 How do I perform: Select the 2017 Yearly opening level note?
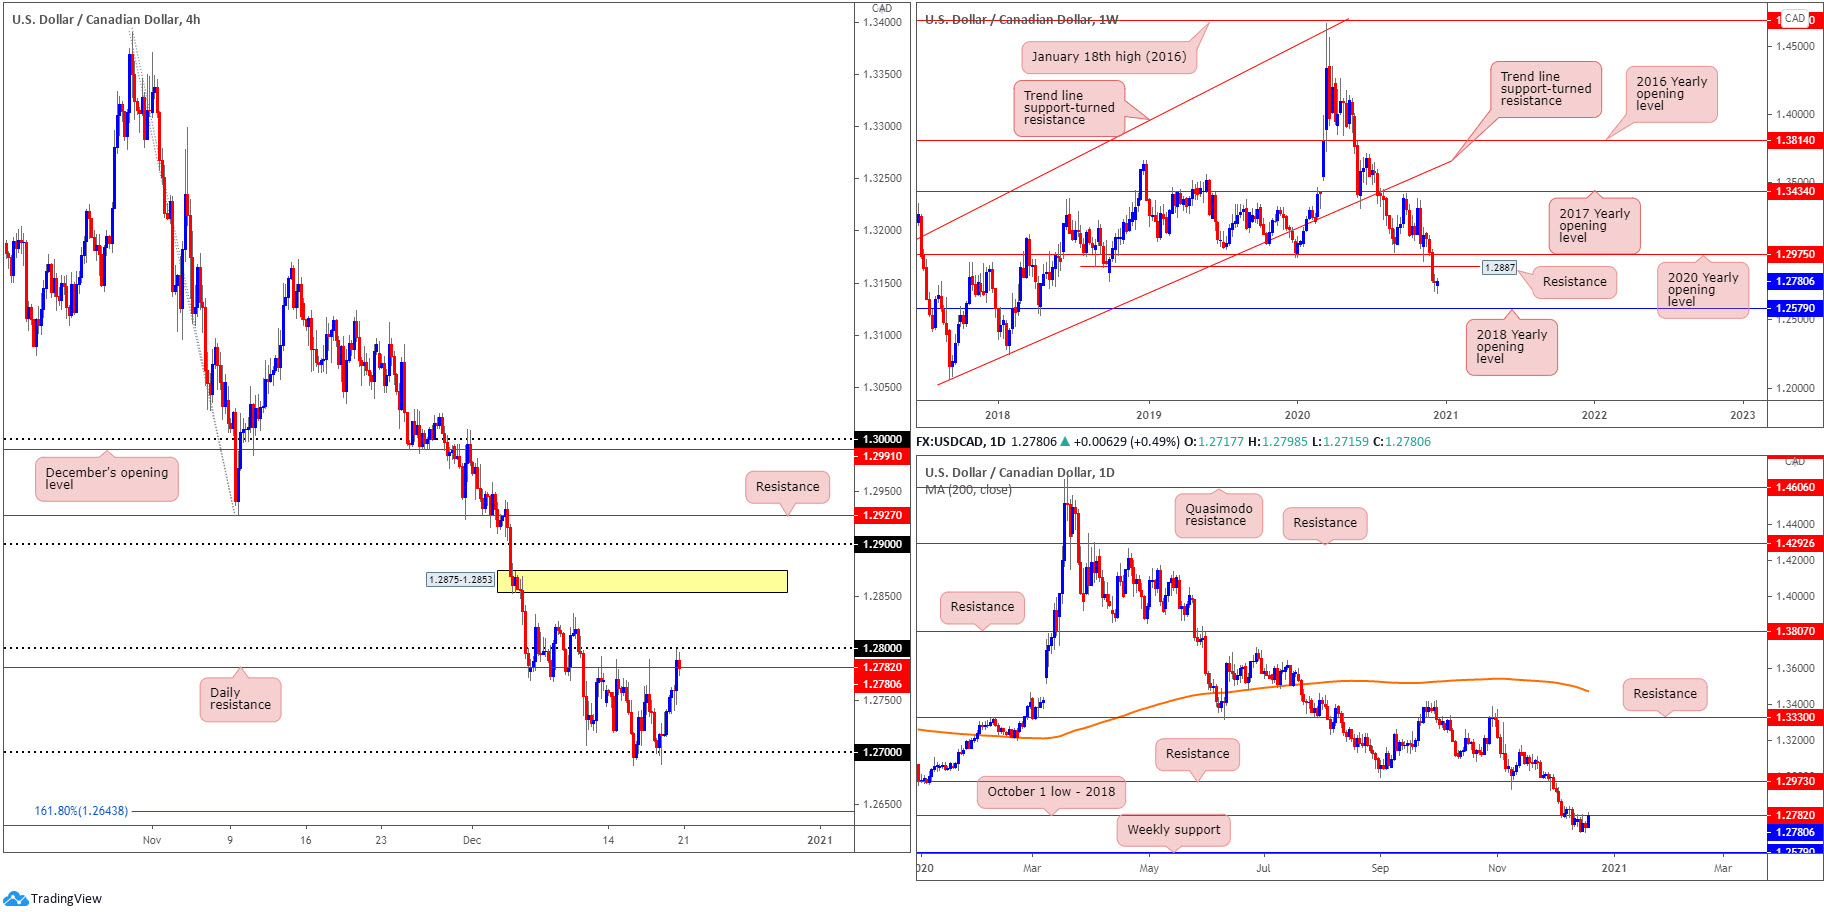(x=1594, y=226)
